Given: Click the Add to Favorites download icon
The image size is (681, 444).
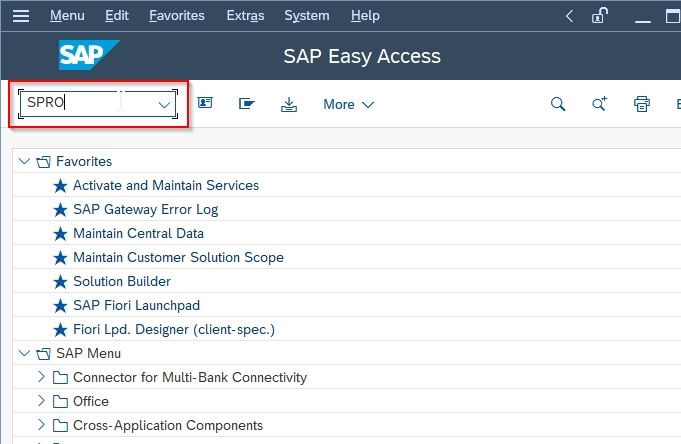Looking at the screenshot, I should pyautogui.click(x=289, y=104).
